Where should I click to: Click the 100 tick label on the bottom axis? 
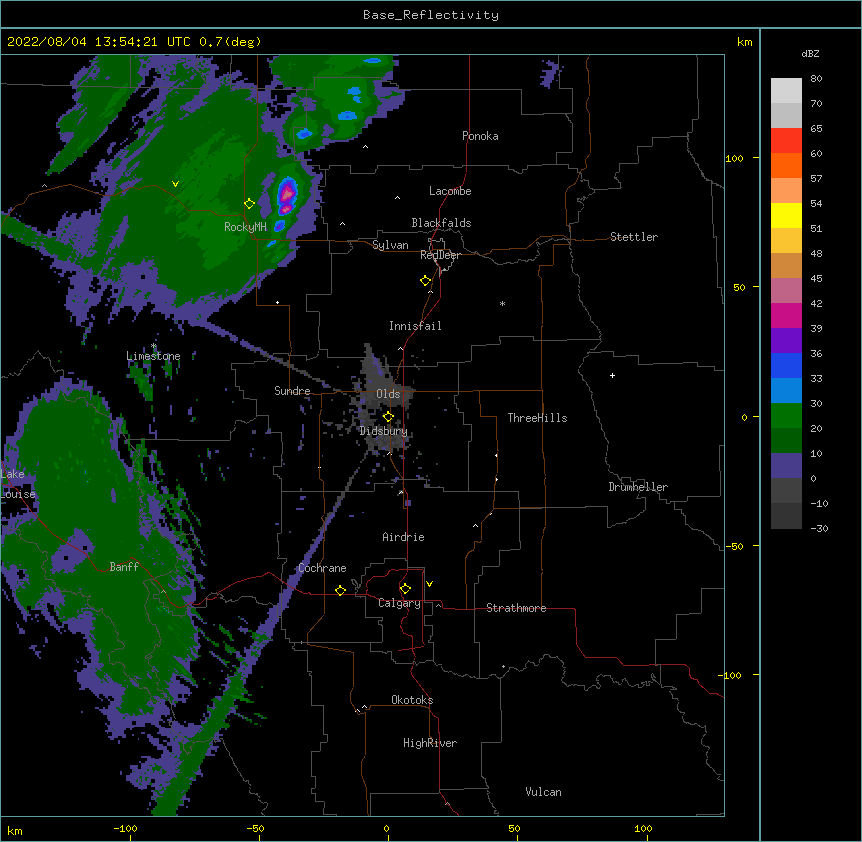643,828
